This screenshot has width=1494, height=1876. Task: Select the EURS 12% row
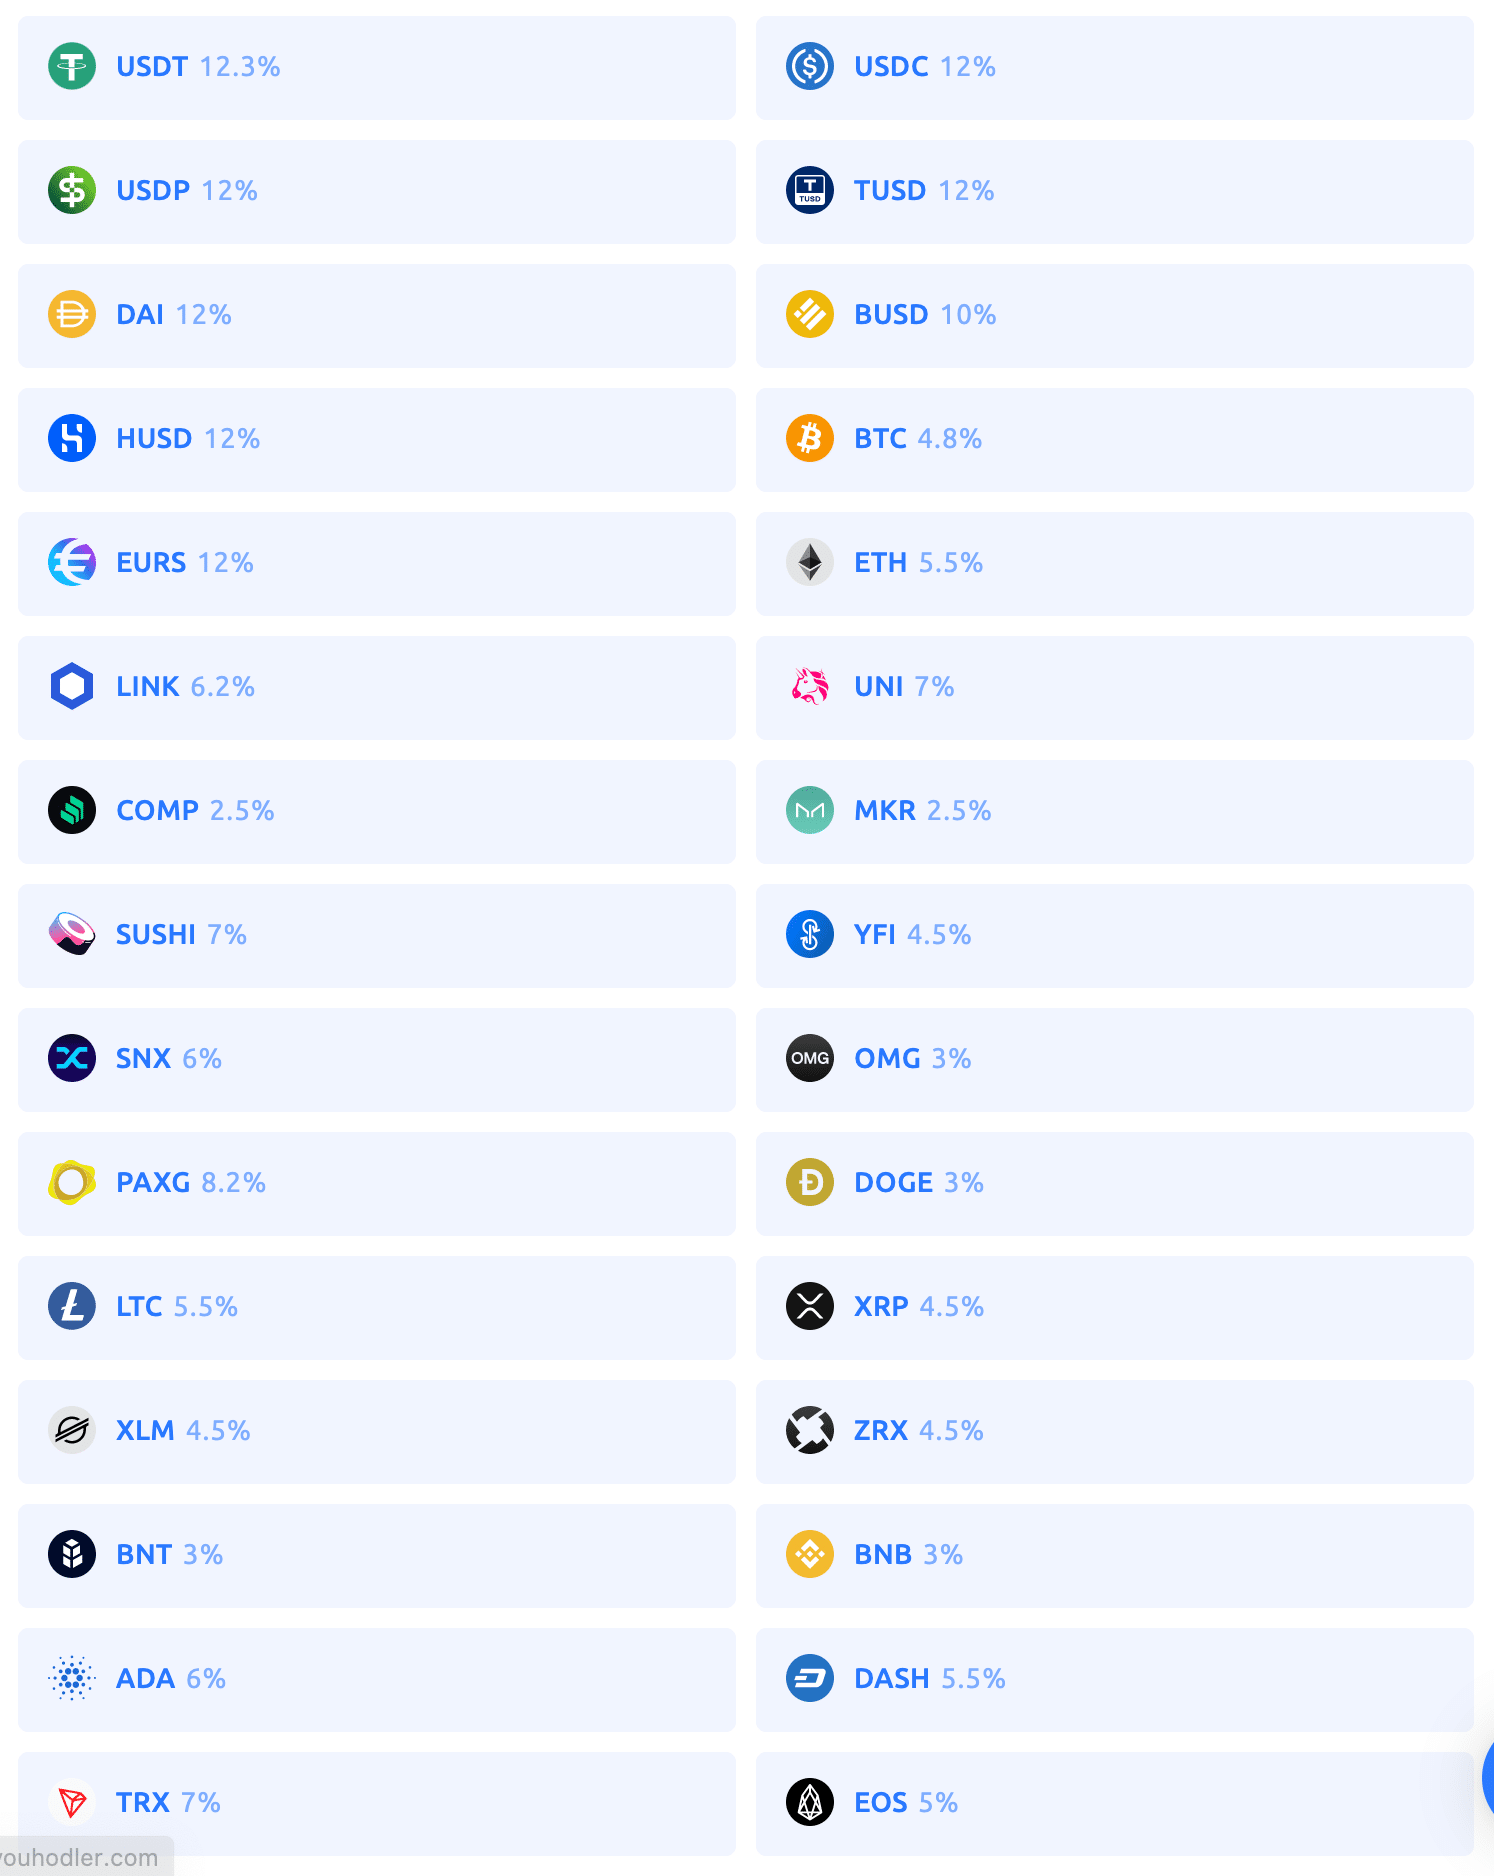point(376,563)
